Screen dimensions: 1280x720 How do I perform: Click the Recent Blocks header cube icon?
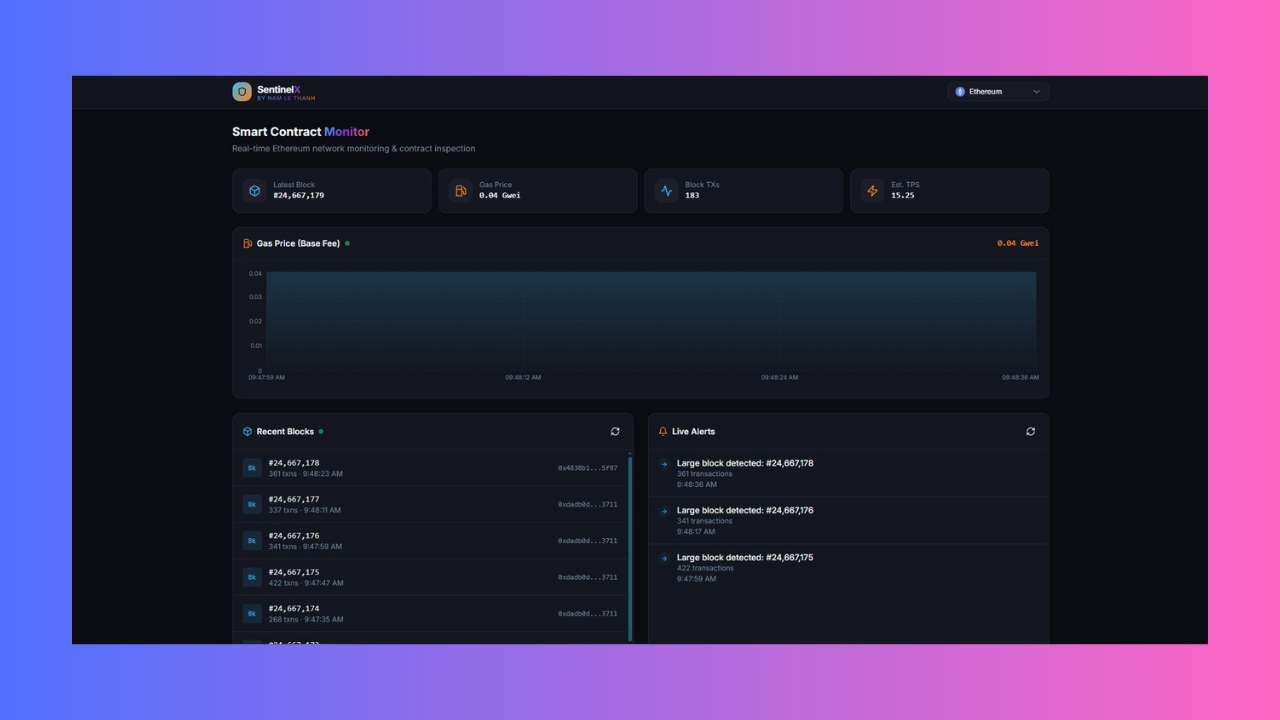[x=248, y=432]
